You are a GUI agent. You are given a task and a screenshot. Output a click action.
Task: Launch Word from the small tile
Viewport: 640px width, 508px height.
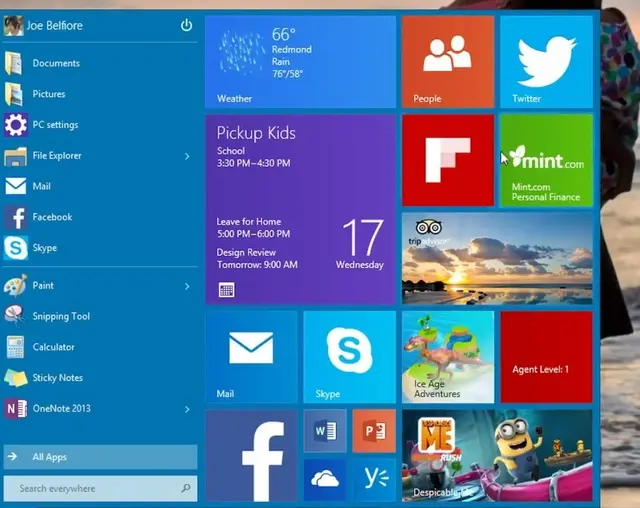(325, 431)
